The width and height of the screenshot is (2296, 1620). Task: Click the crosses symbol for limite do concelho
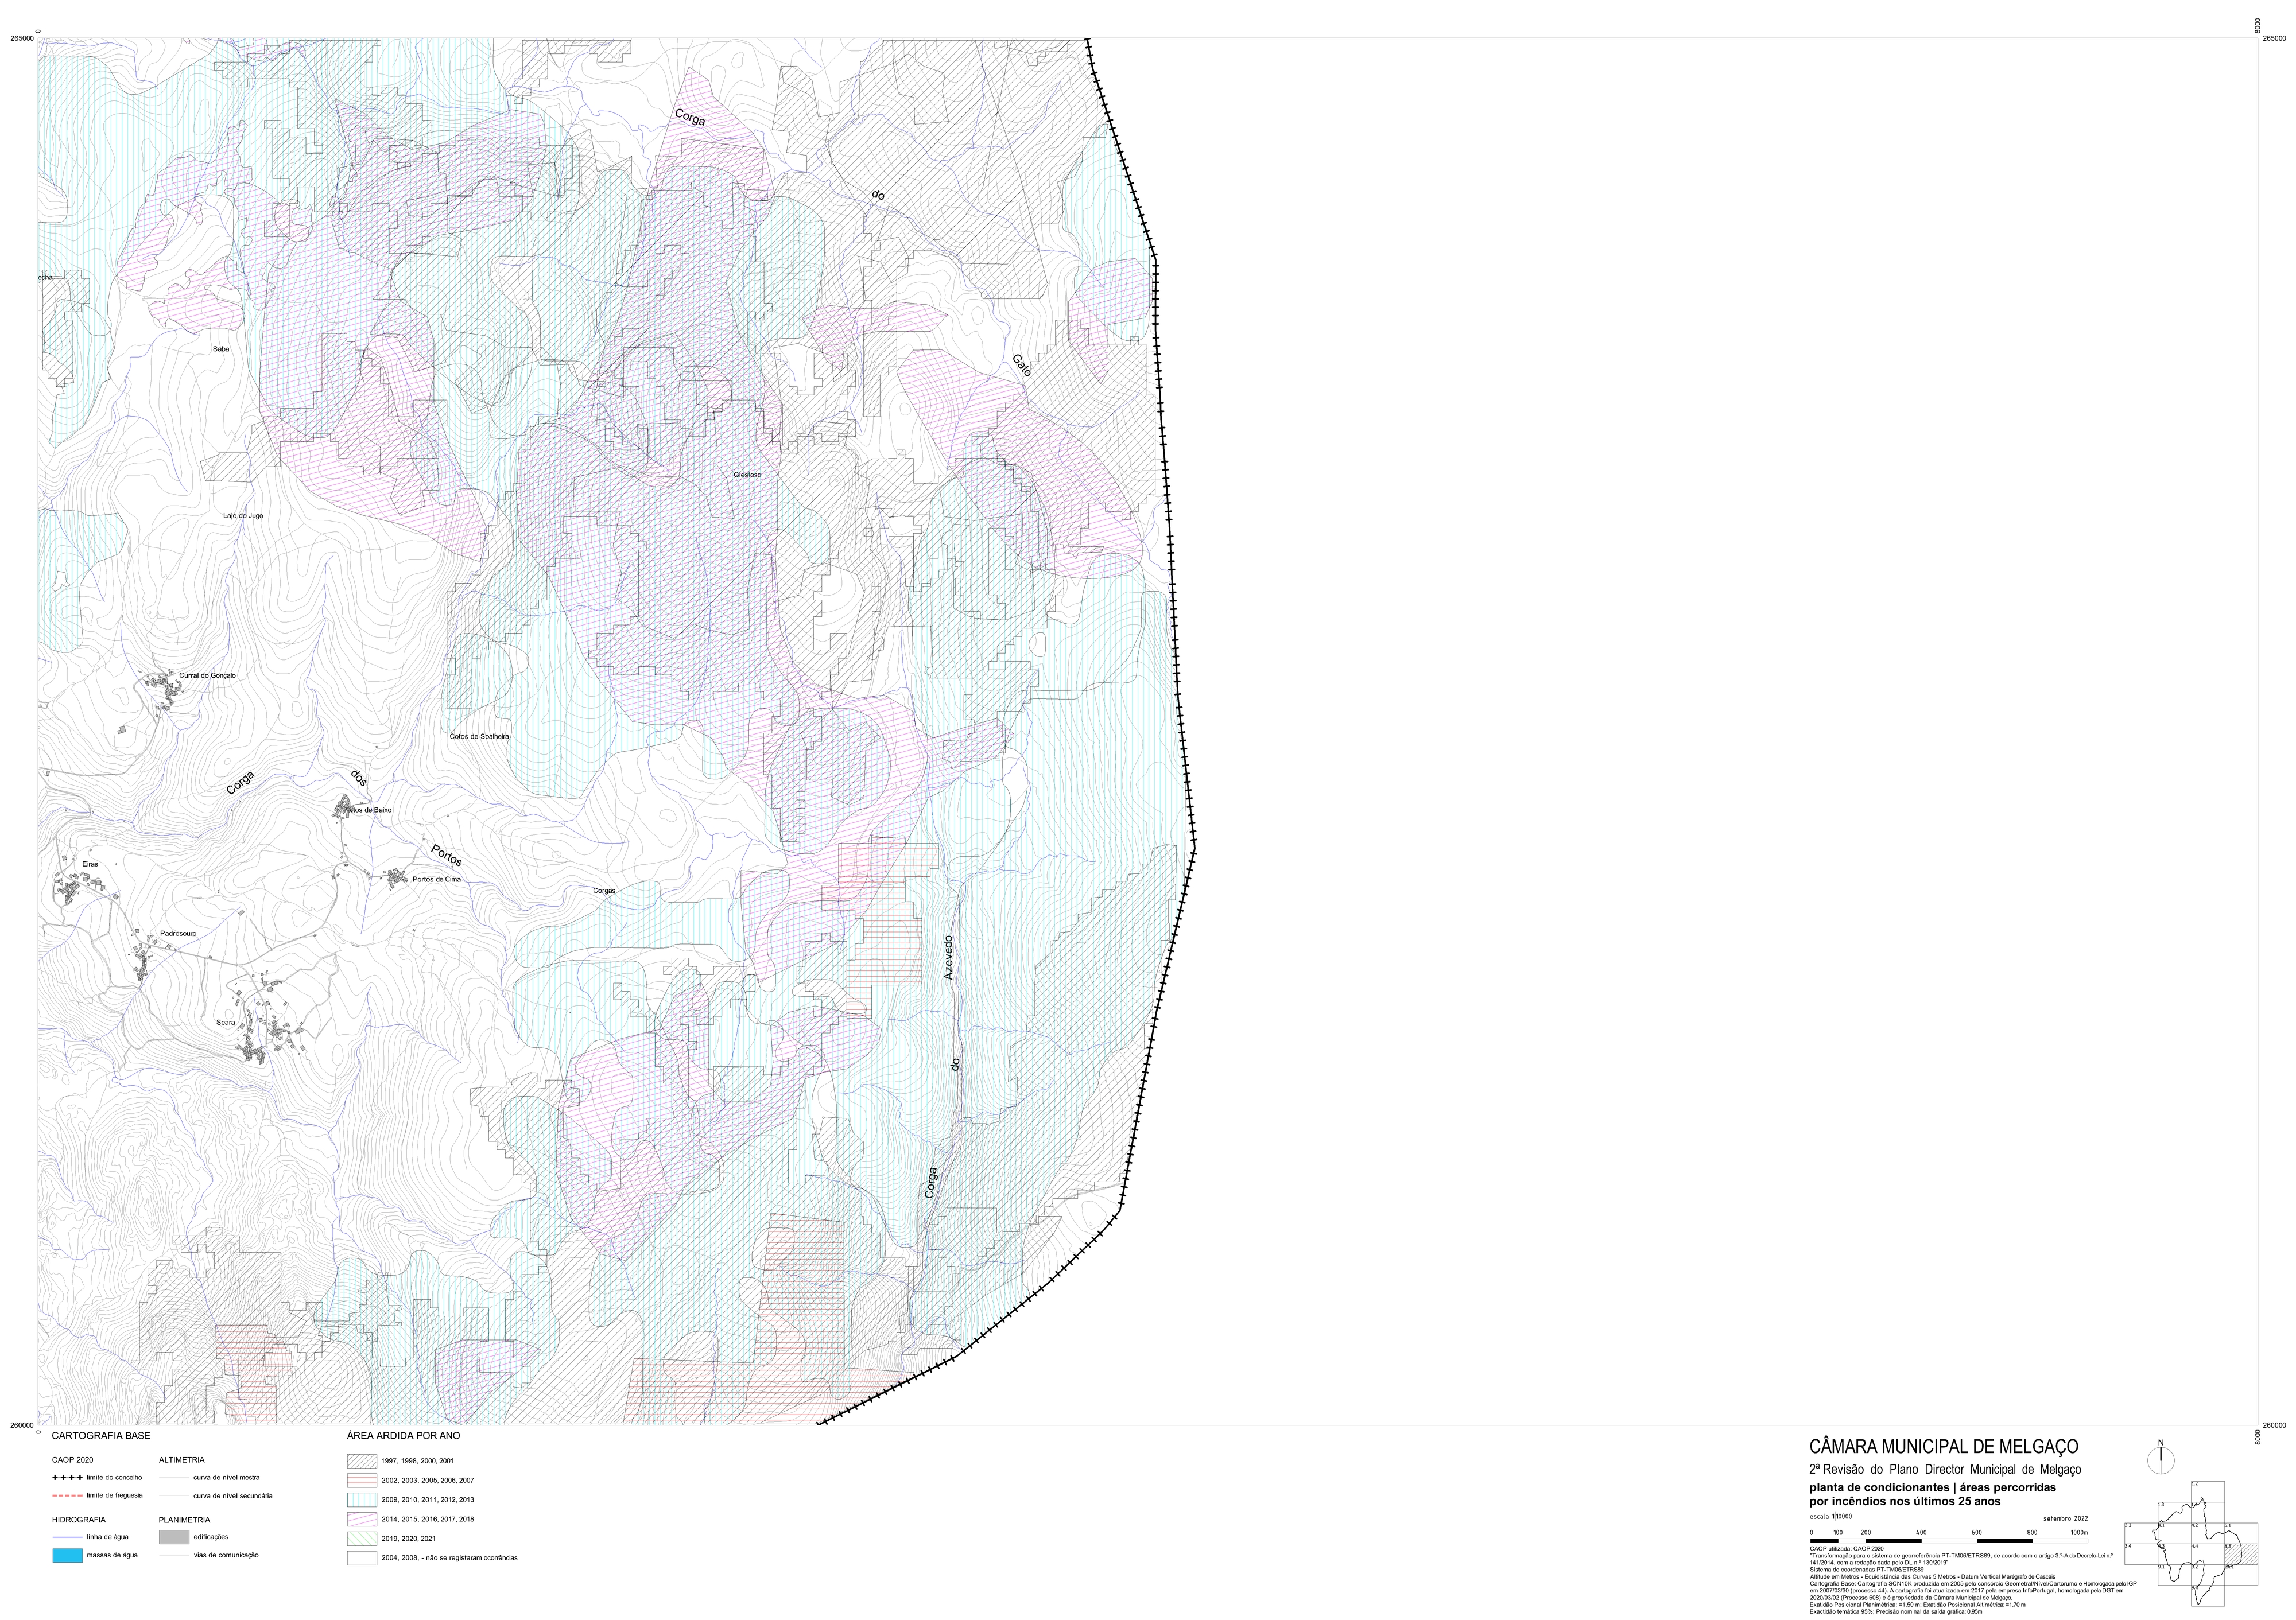tap(67, 1477)
